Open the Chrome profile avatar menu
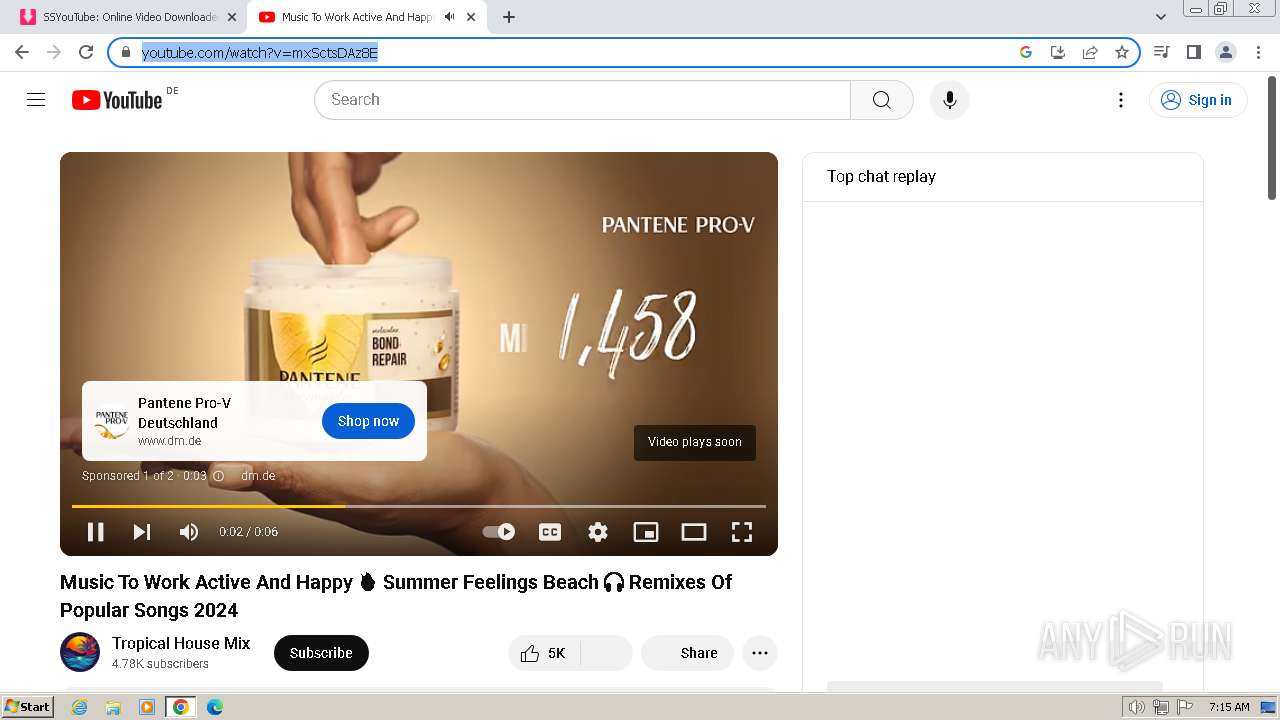1280x720 pixels. coord(1225,52)
